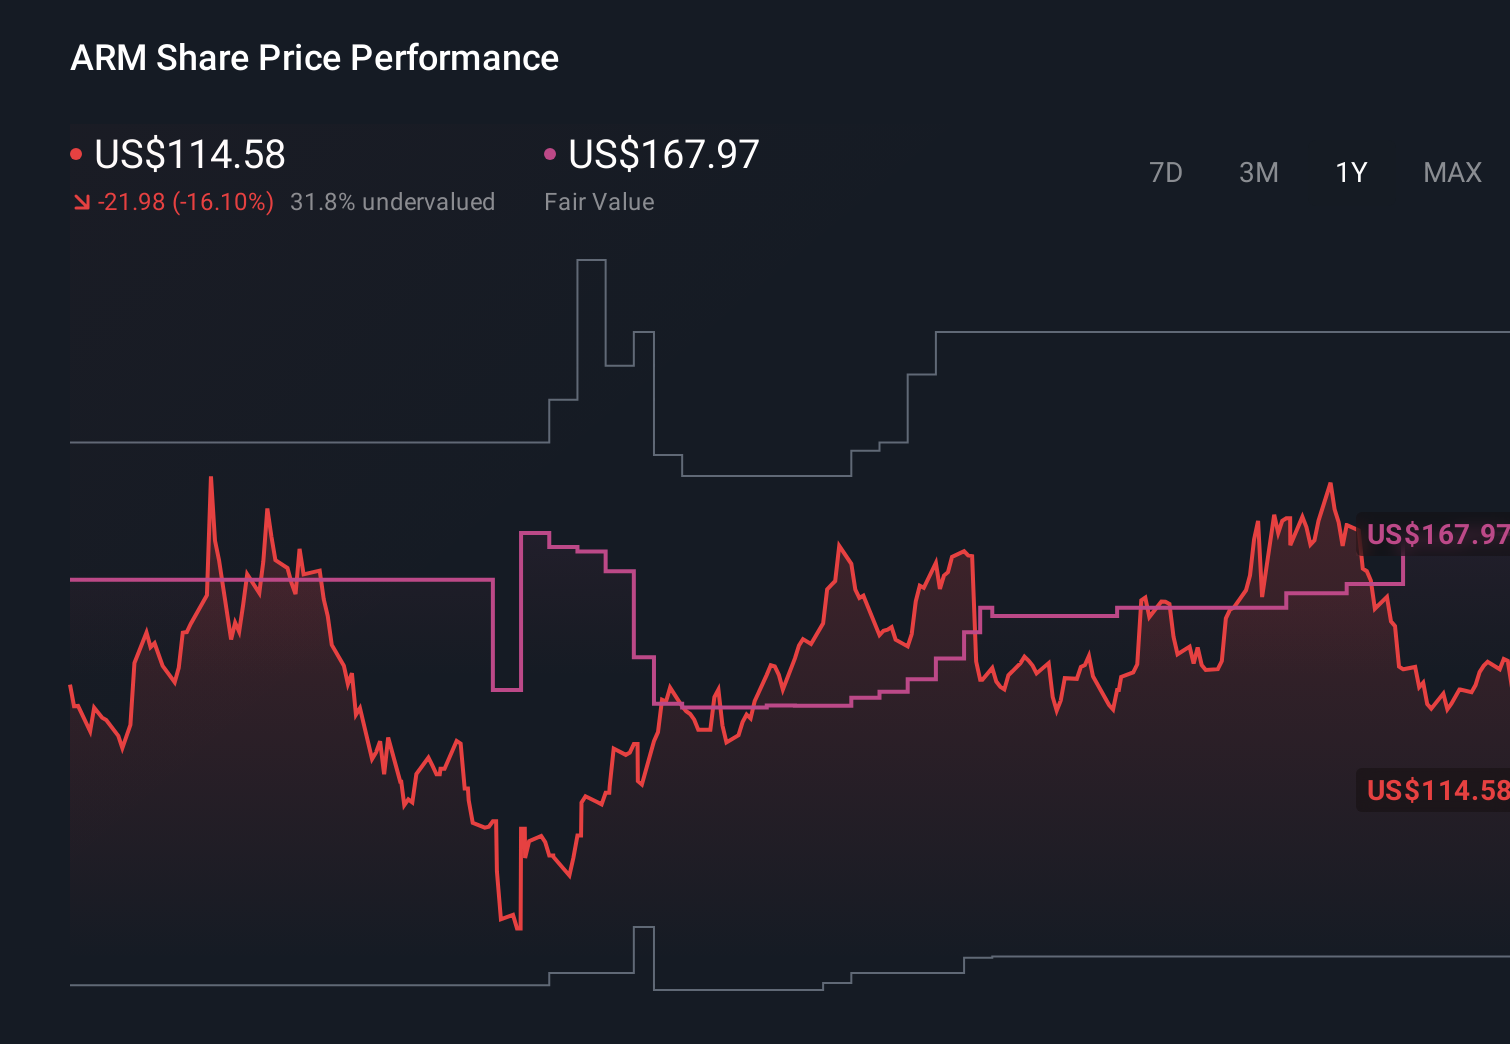Image resolution: width=1510 pixels, height=1044 pixels.
Task: Select the MAX time range
Action: point(1451,172)
